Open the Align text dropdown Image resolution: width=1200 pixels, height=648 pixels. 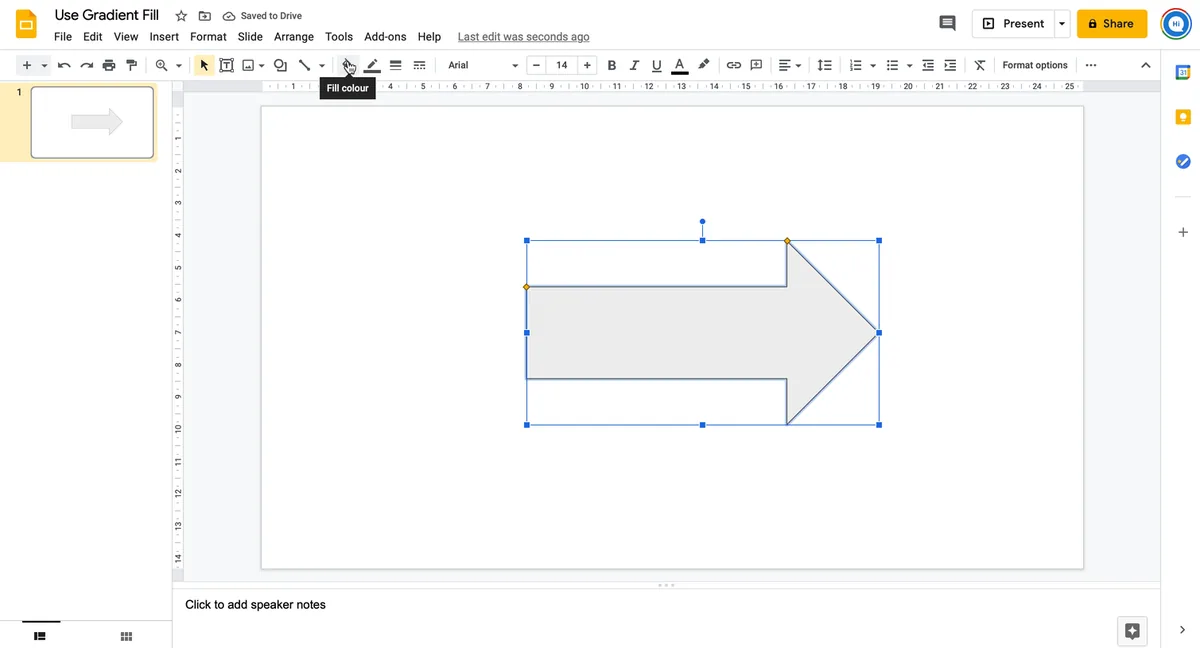click(790, 65)
